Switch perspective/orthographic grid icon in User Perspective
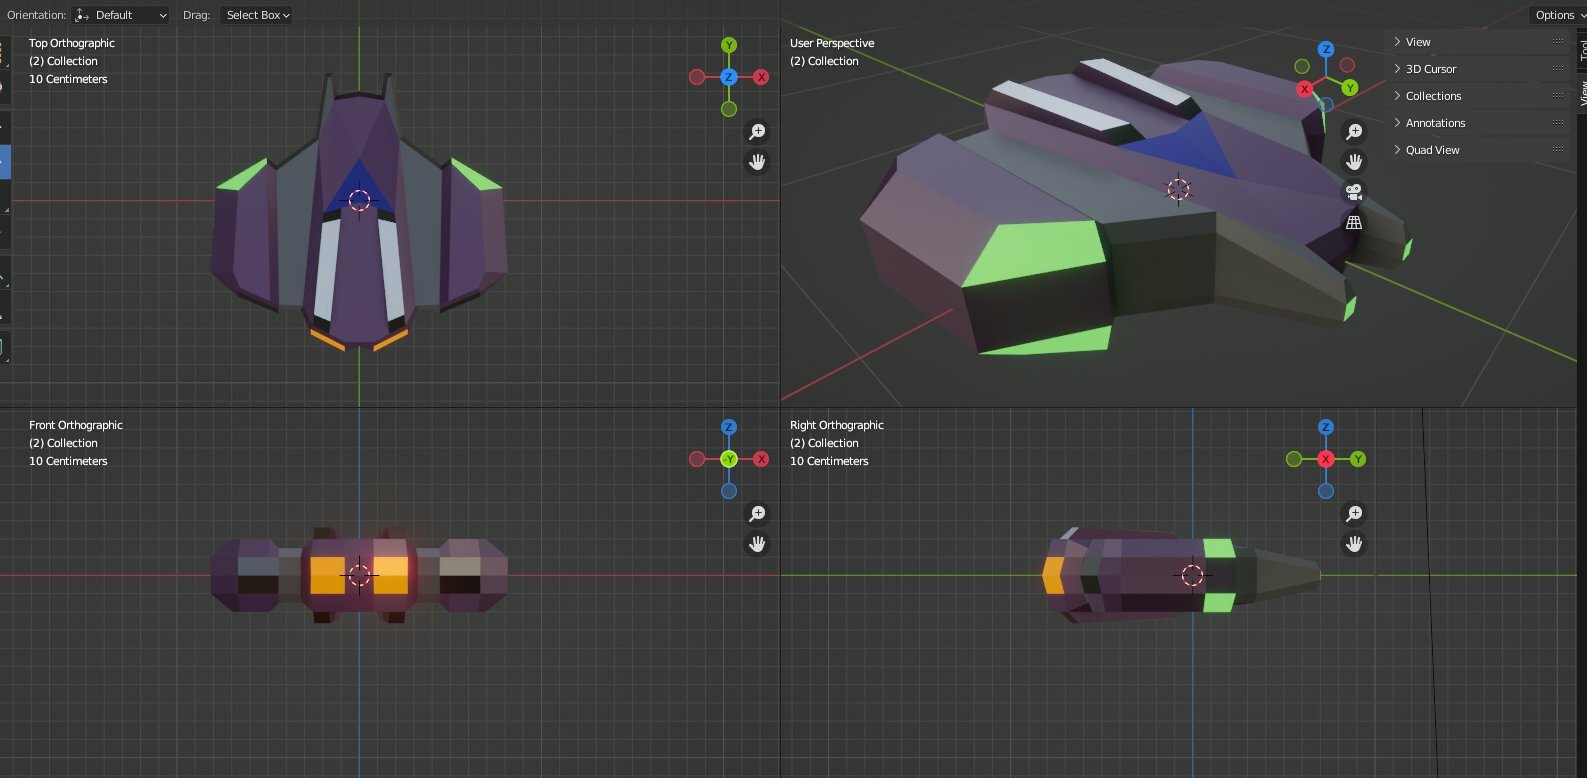Image resolution: width=1587 pixels, height=778 pixels. (x=1354, y=222)
